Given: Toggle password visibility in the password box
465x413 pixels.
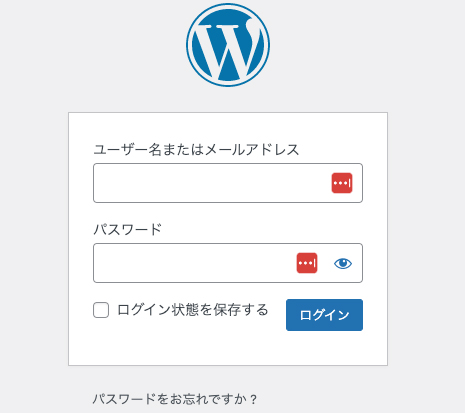Looking at the screenshot, I should 343,263.
